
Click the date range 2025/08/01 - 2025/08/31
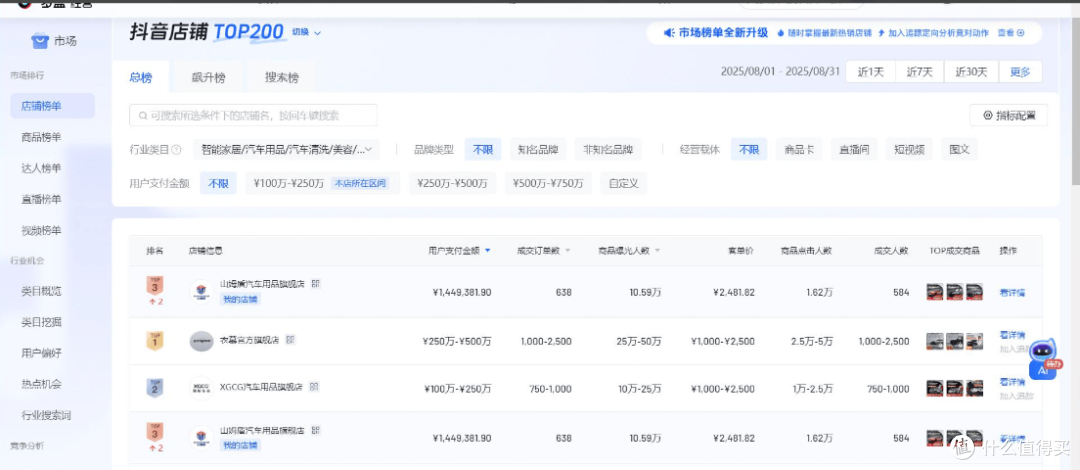(780, 72)
